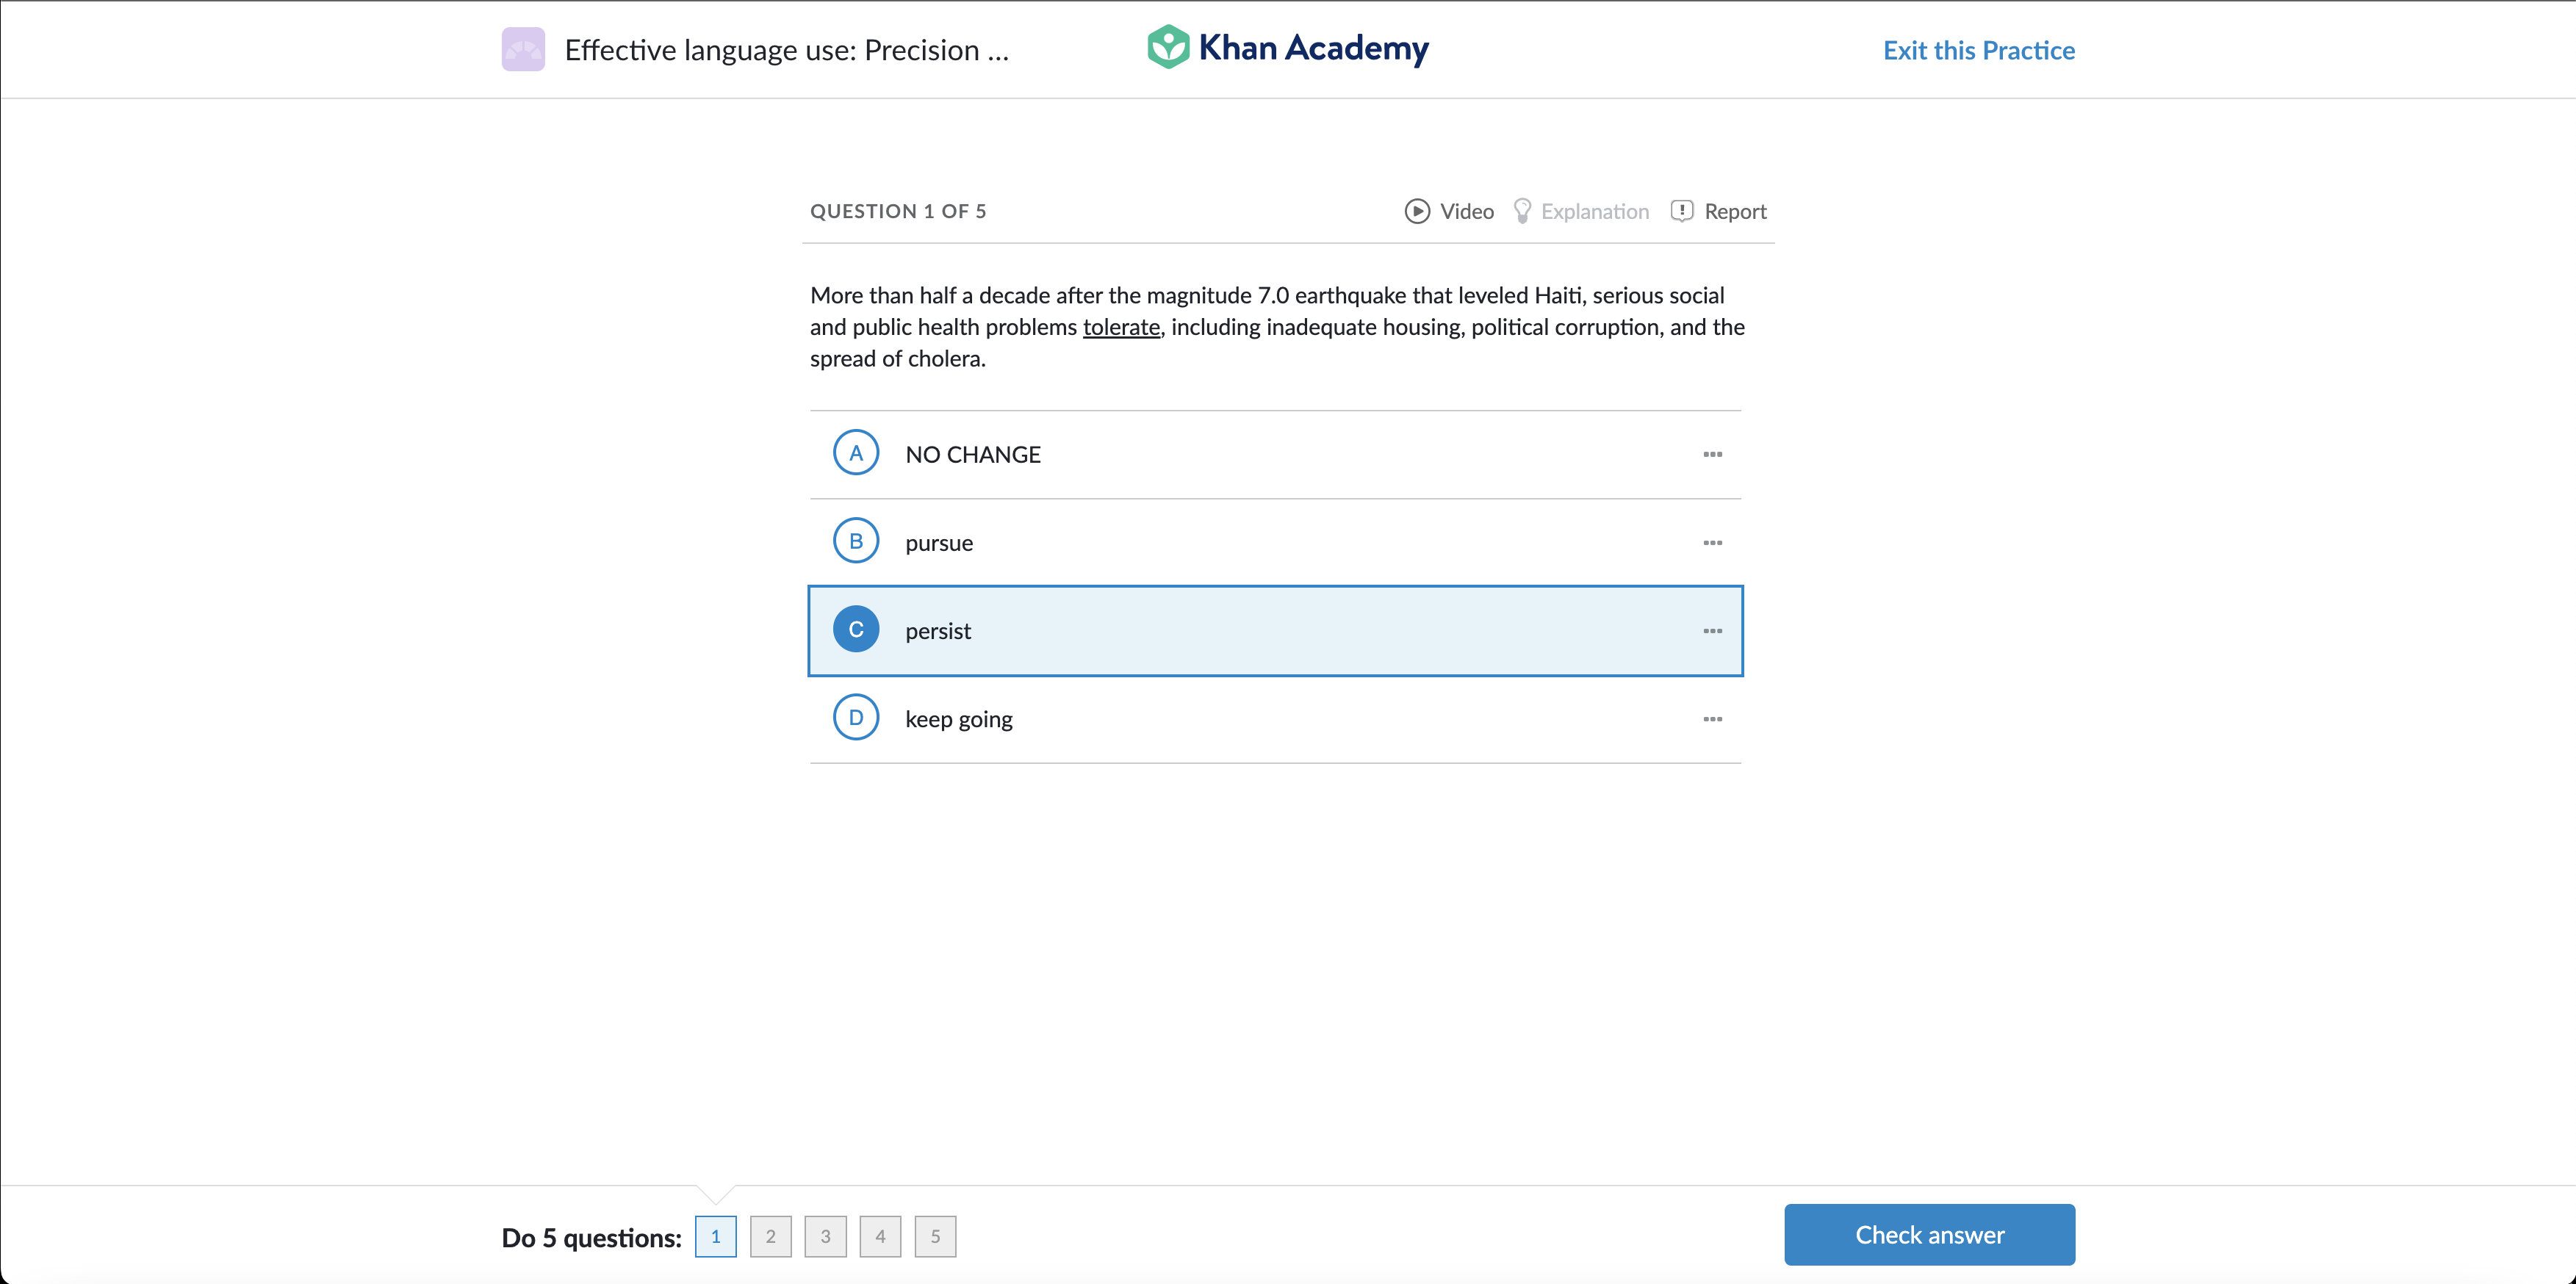Click selected answer circle C persist
The width and height of the screenshot is (2576, 1284).
[x=855, y=630]
